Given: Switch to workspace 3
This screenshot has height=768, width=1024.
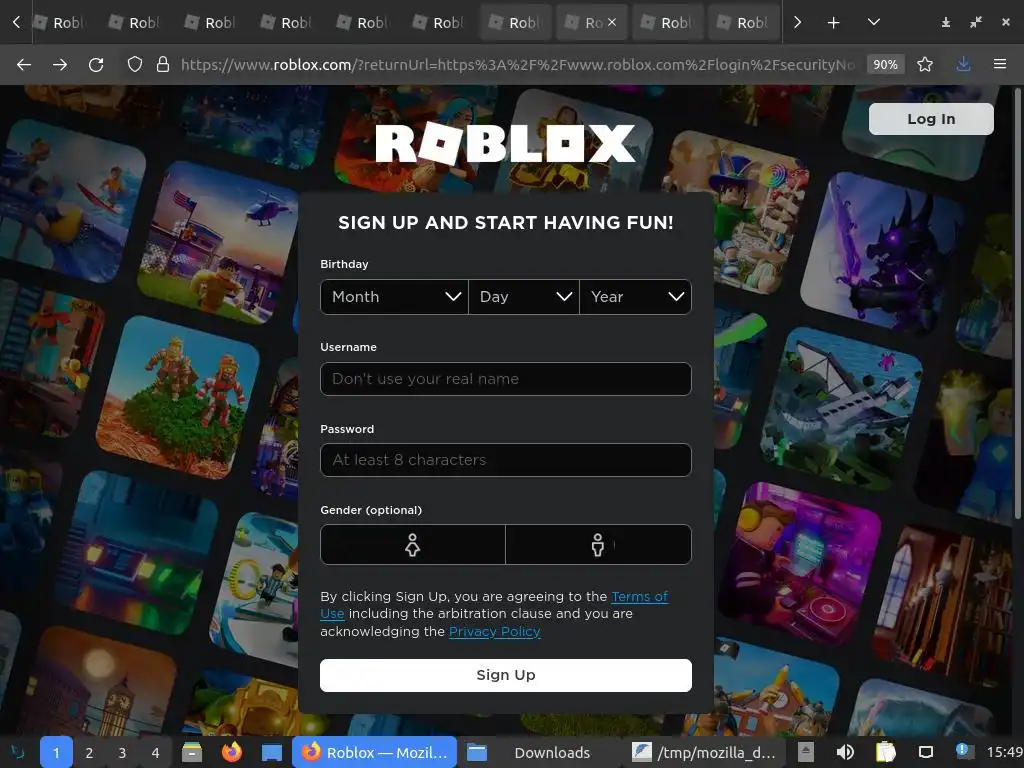Looking at the screenshot, I should point(122,752).
